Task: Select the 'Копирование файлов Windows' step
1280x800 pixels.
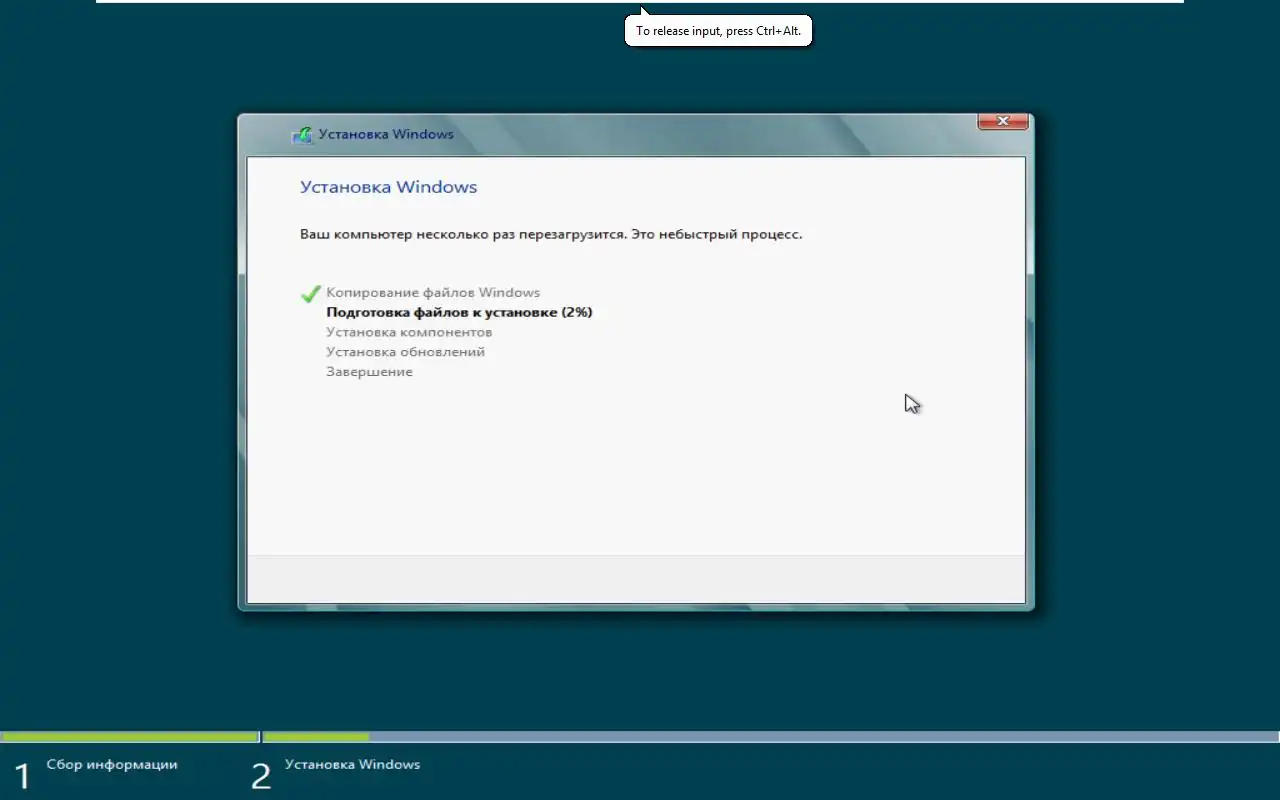Action: (433, 293)
